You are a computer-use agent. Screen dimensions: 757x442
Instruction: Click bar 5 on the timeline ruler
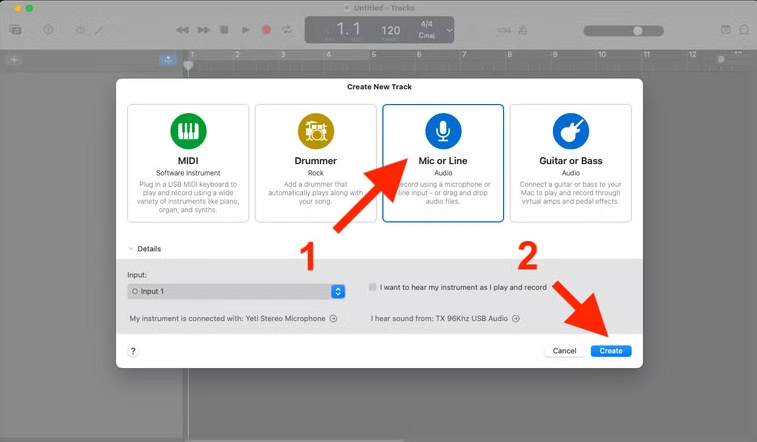pyautogui.click(x=374, y=55)
